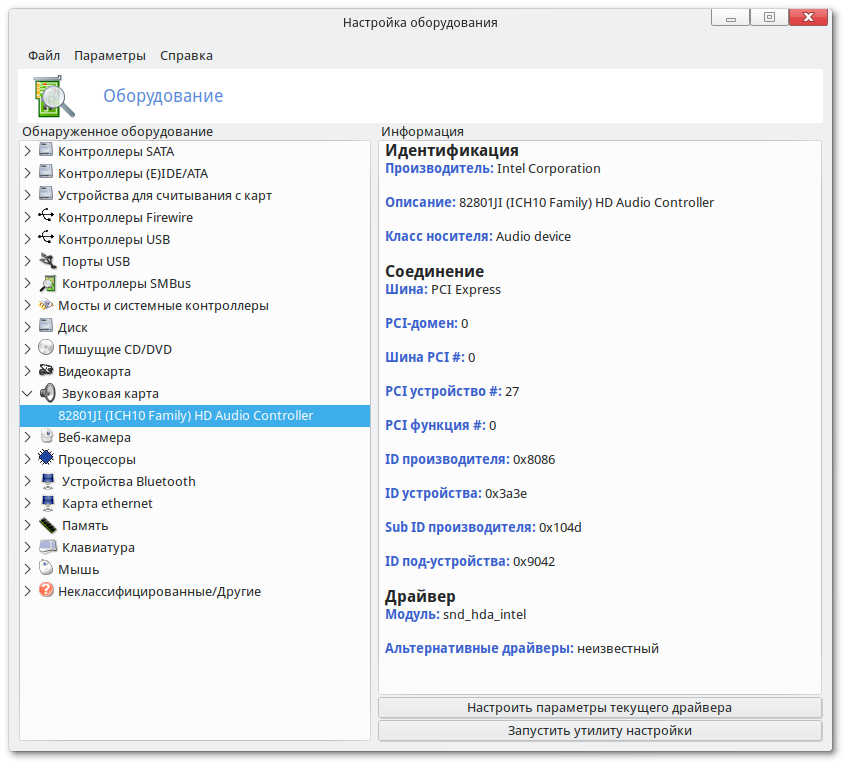Minimize the Настройка оборудования window
This screenshot has height=766, width=847.
pyautogui.click(x=730, y=17)
